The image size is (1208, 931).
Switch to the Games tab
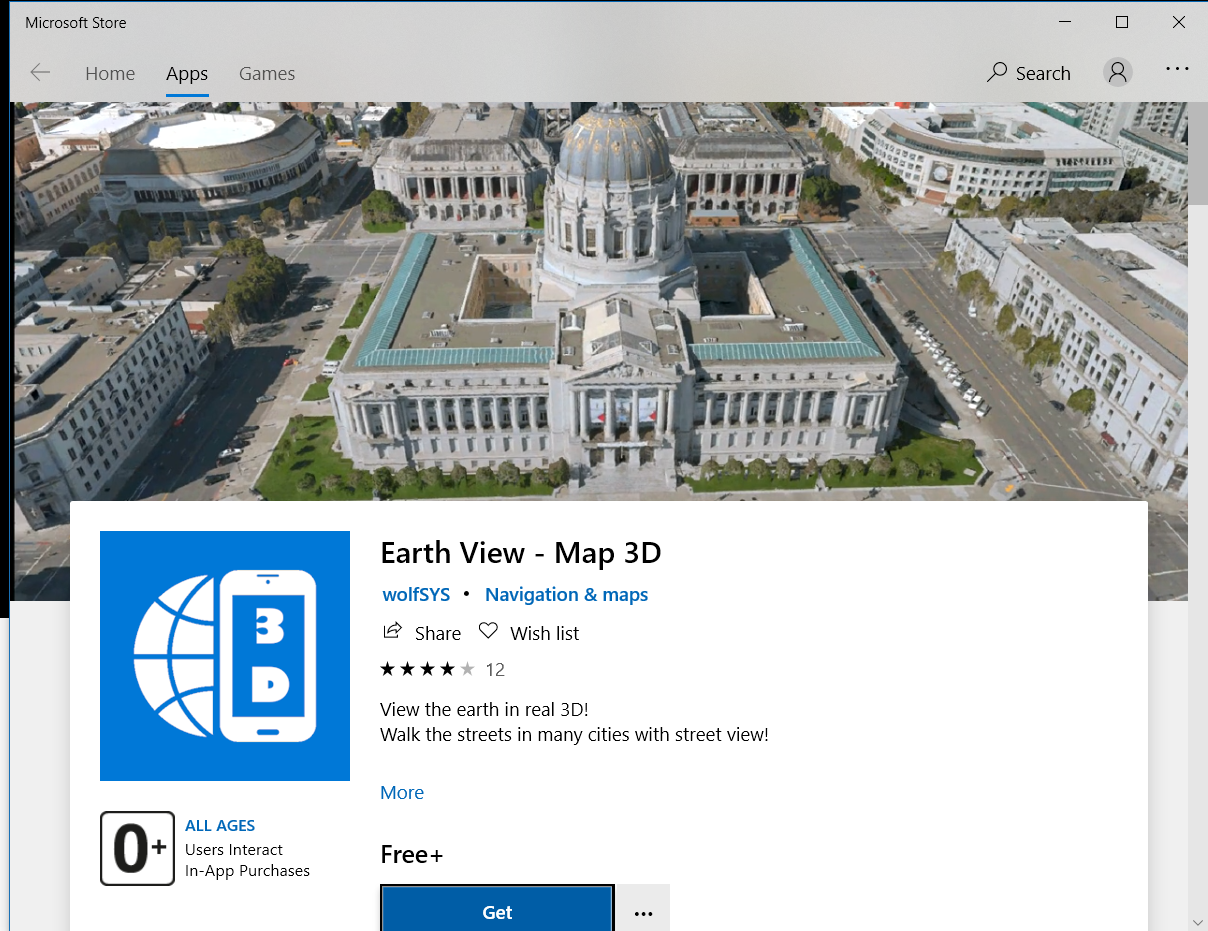pyautogui.click(x=266, y=74)
